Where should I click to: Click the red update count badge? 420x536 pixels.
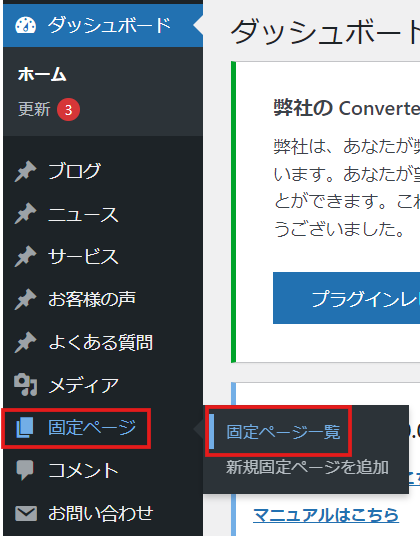click(x=69, y=110)
